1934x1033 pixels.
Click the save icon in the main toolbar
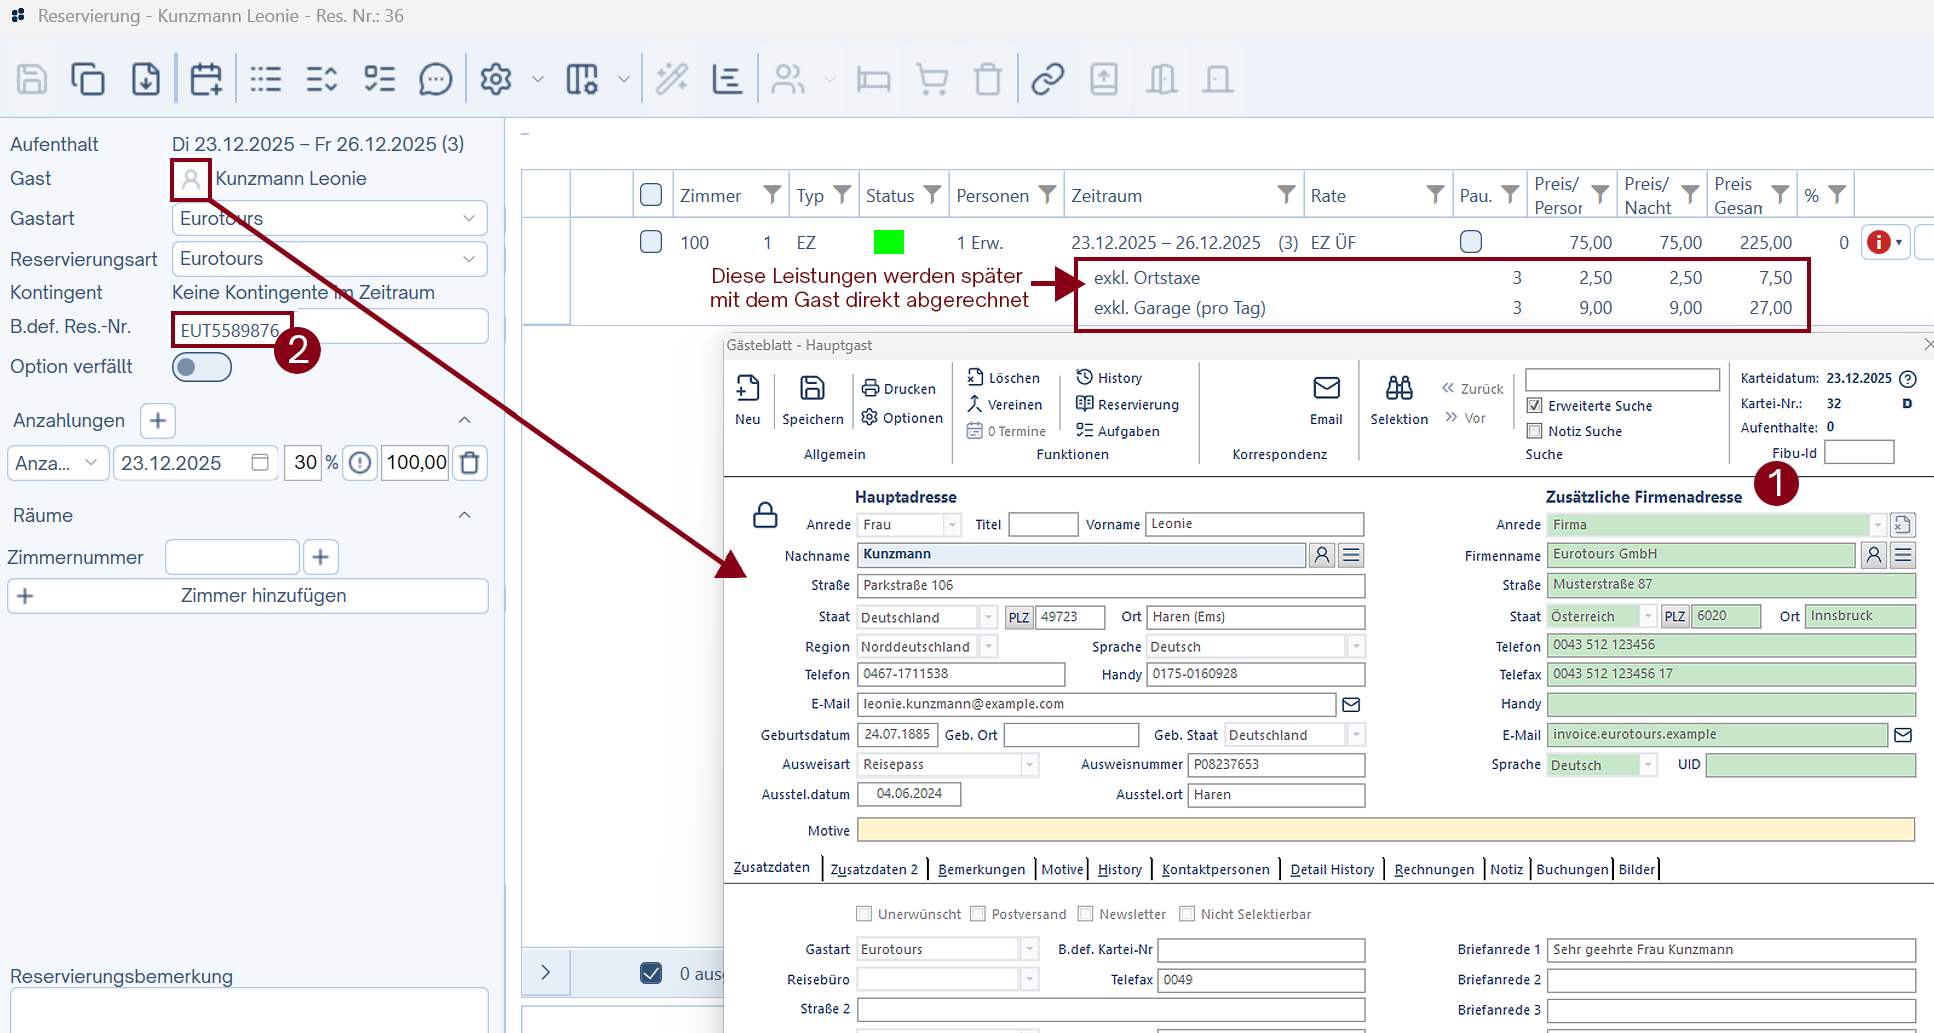pyautogui.click(x=32, y=79)
